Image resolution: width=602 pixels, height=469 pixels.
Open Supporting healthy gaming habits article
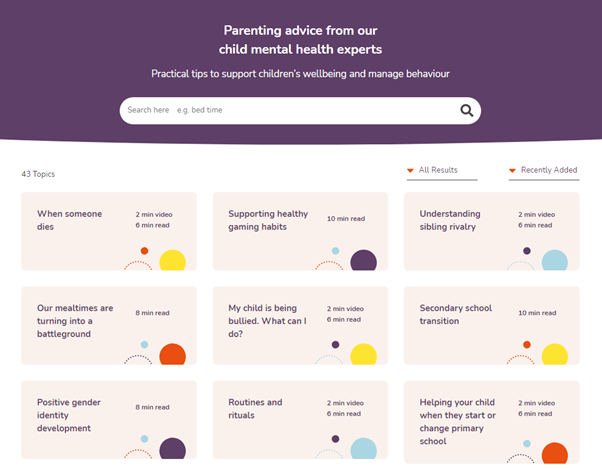pos(300,231)
